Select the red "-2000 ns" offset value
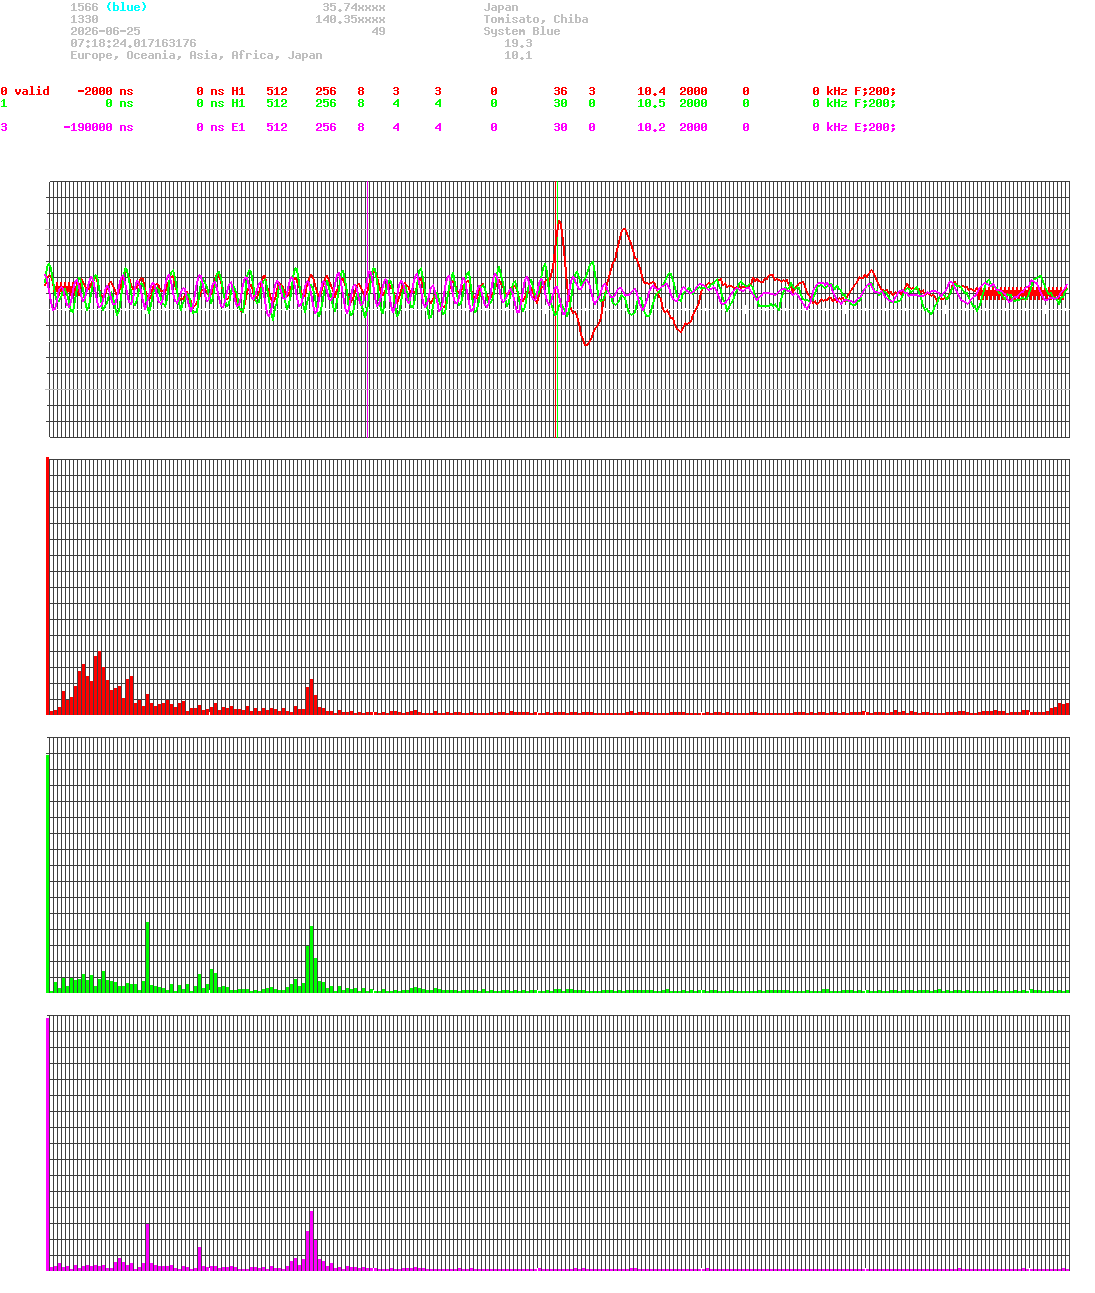 tap(105, 91)
